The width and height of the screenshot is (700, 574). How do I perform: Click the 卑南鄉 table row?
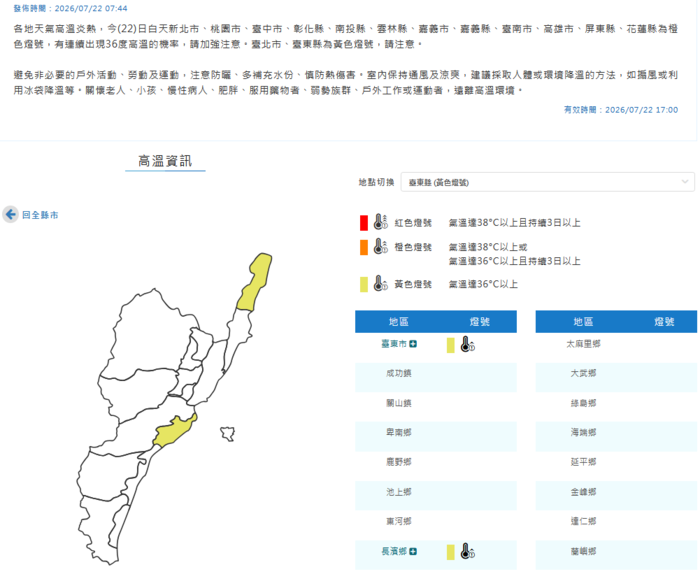pos(436,437)
